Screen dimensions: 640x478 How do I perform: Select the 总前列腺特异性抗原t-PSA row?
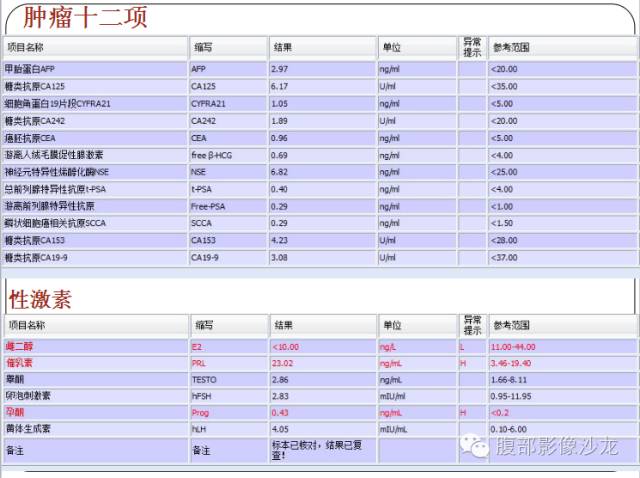tap(55, 189)
